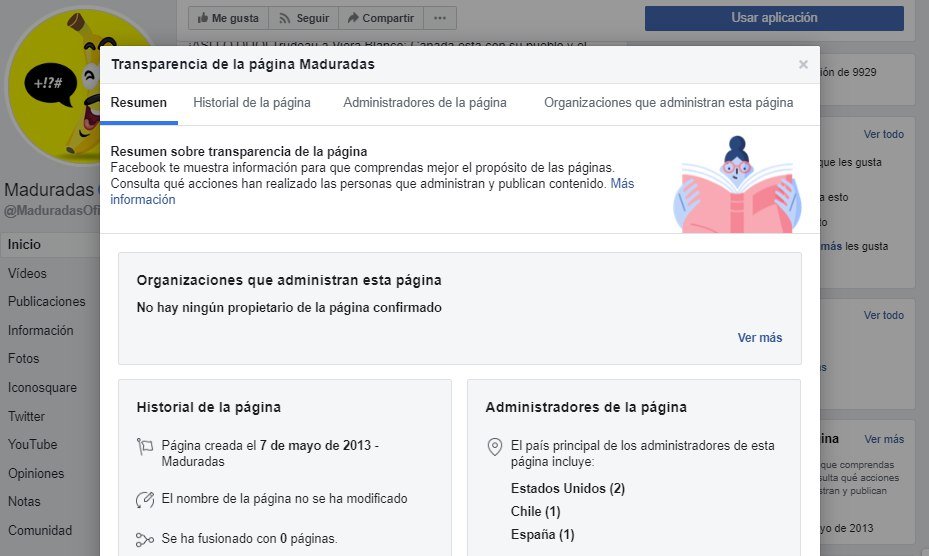Open Opiniones in the page sidebar
The image size is (929, 556).
pyautogui.click(x=36, y=473)
